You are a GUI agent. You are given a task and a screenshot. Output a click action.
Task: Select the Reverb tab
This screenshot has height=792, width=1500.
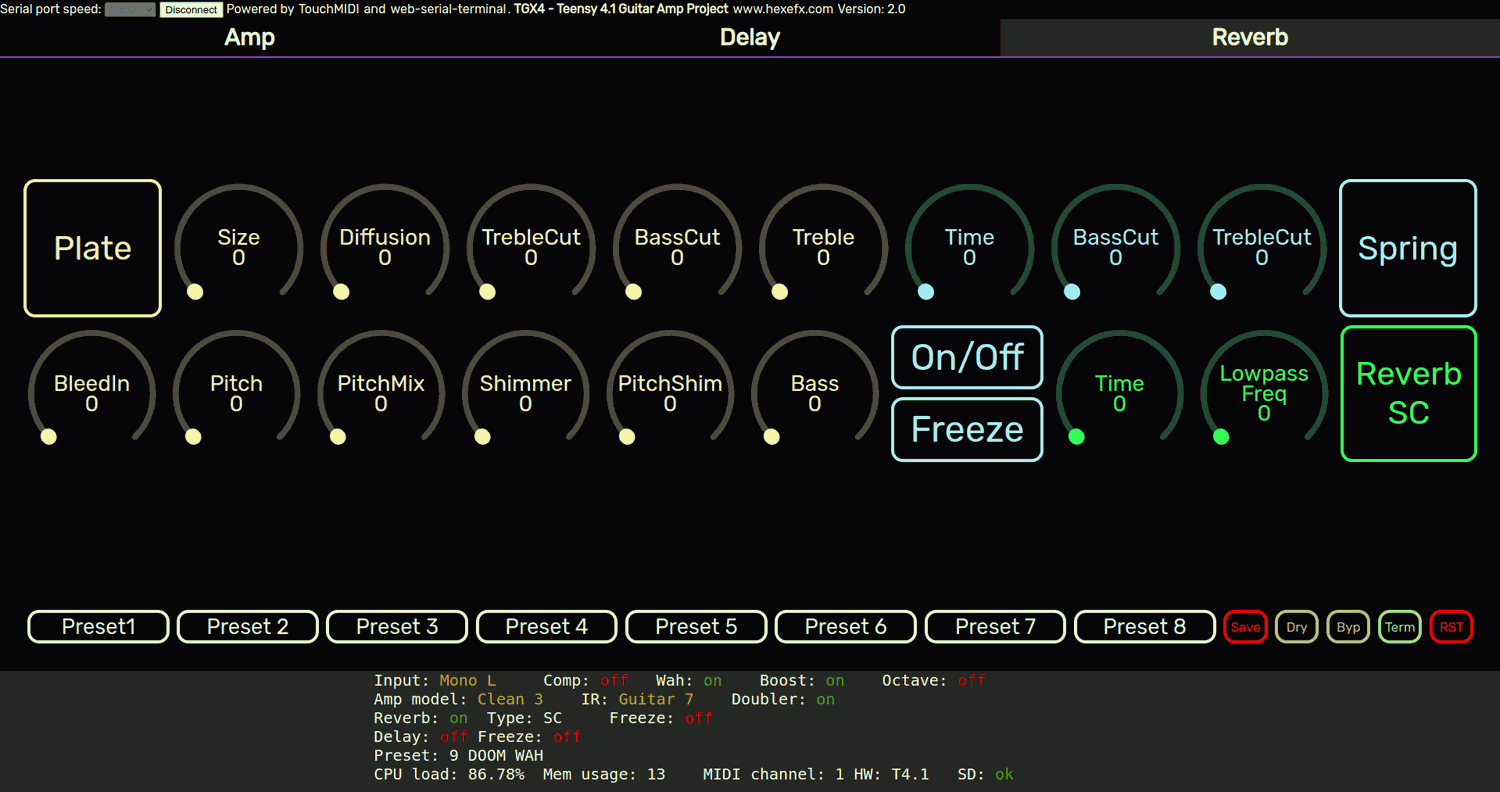1250,37
